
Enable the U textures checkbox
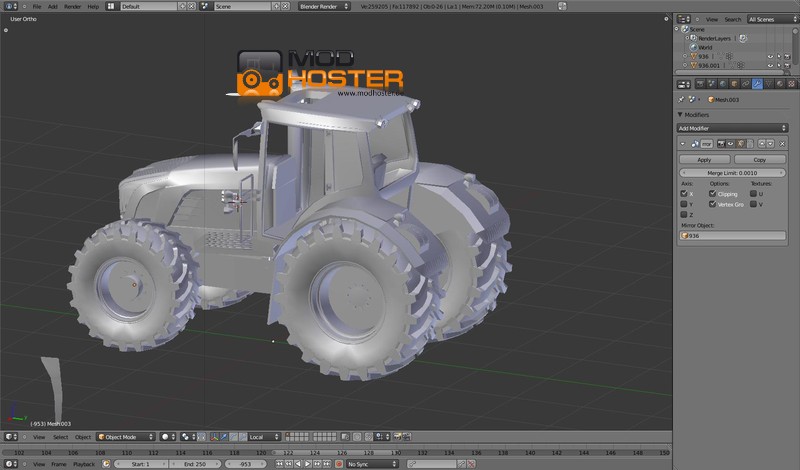pos(753,194)
